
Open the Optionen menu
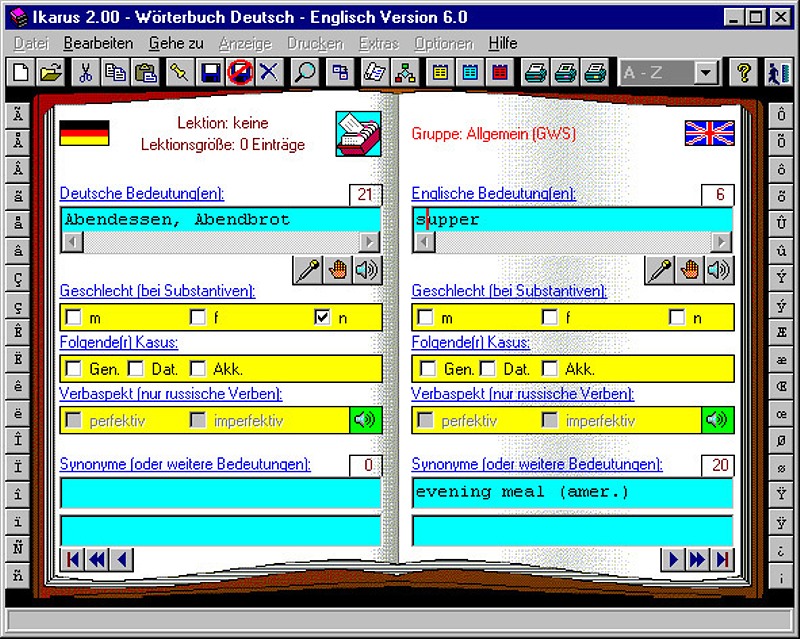443,43
